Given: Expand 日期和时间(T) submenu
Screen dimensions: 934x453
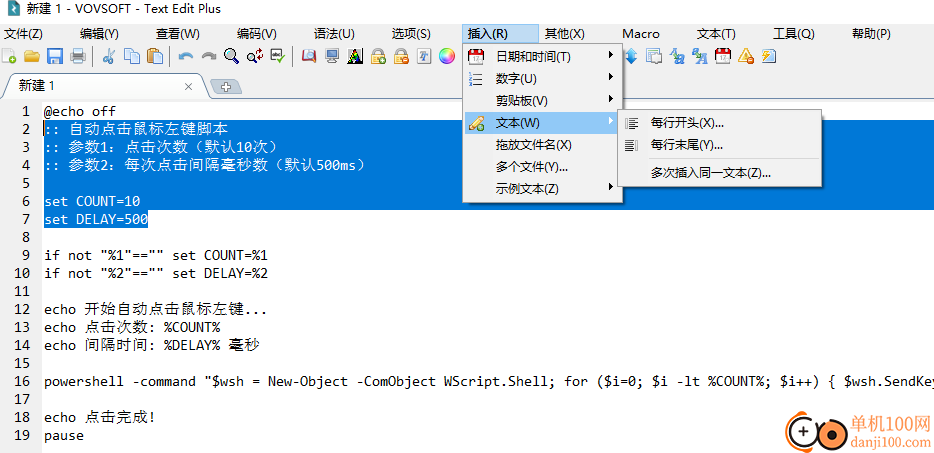Looking at the screenshot, I should (x=542, y=57).
